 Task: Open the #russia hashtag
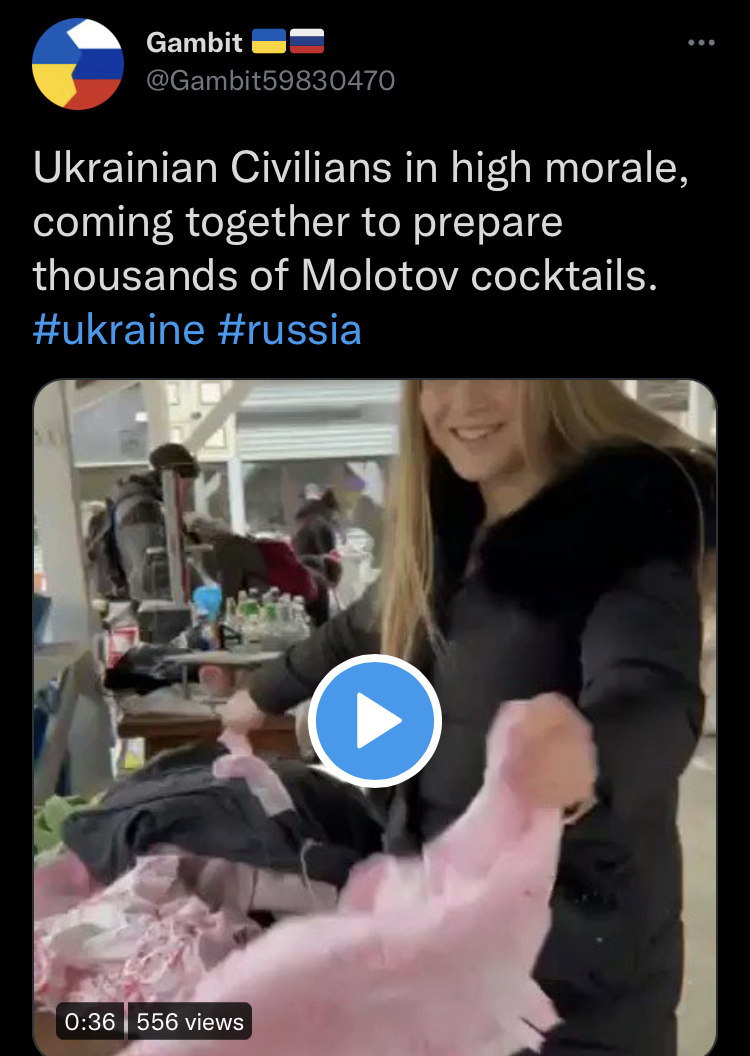pyautogui.click(x=289, y=330)
